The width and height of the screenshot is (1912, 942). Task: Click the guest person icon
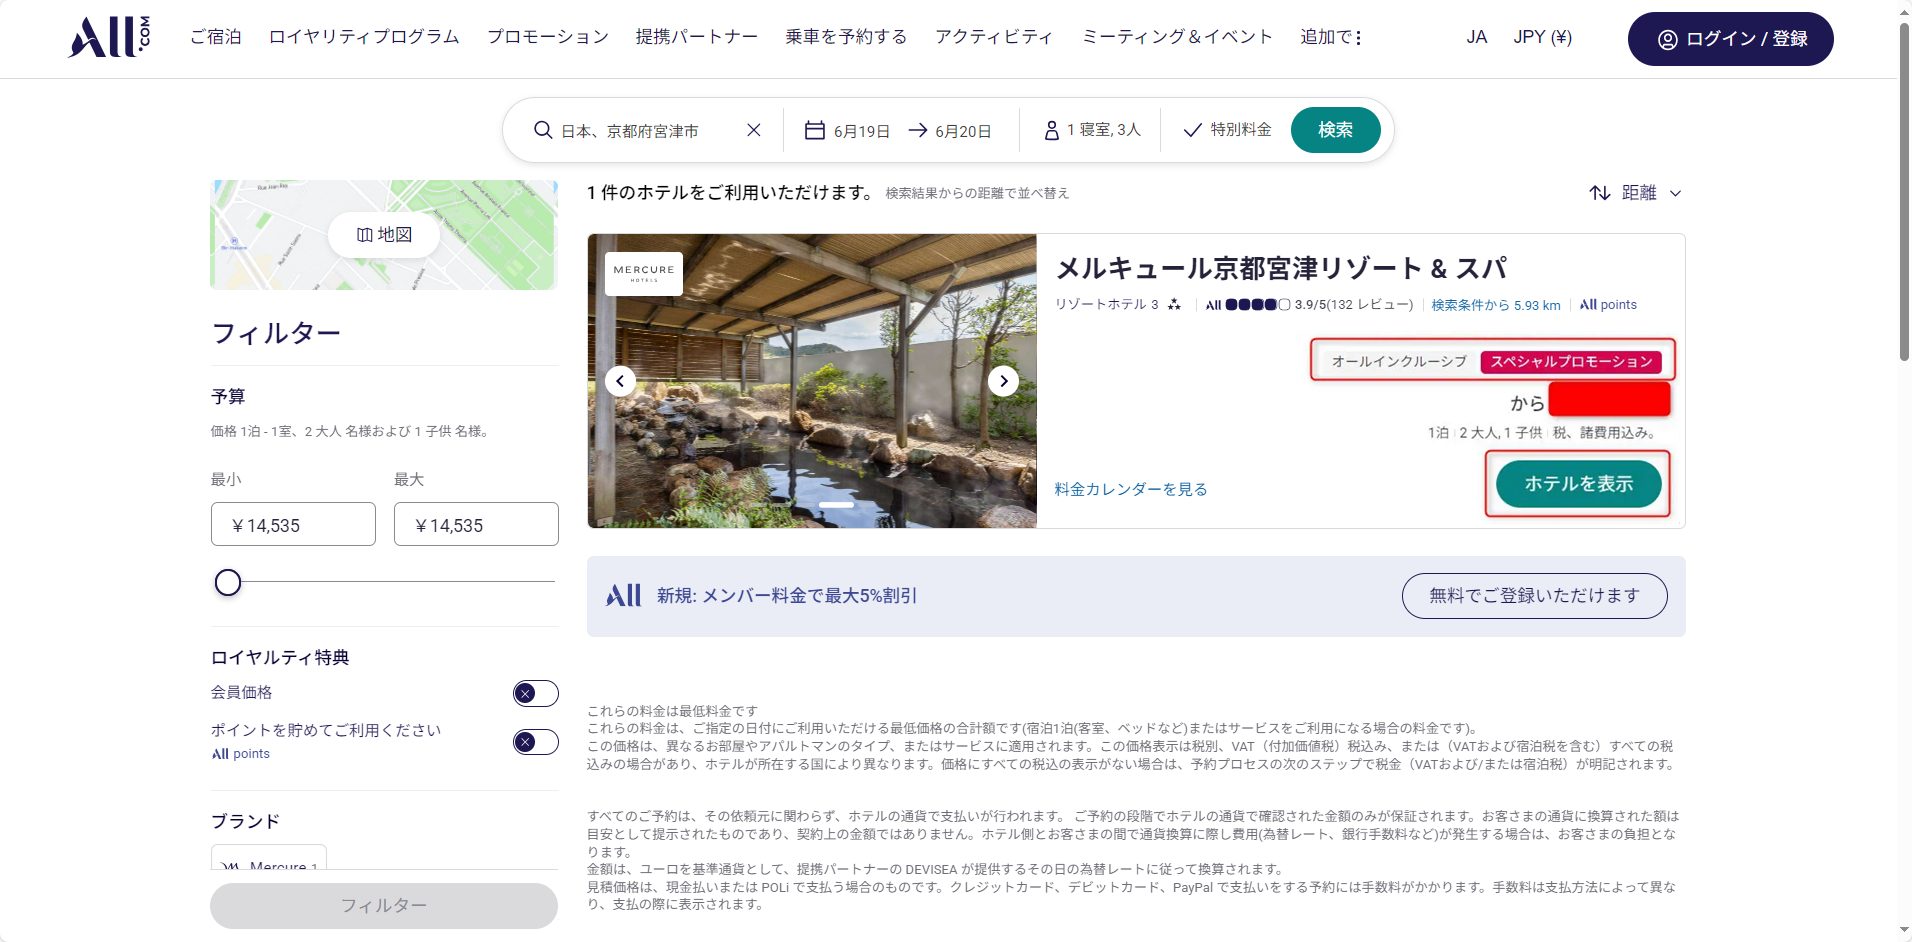coord(1051,130)
